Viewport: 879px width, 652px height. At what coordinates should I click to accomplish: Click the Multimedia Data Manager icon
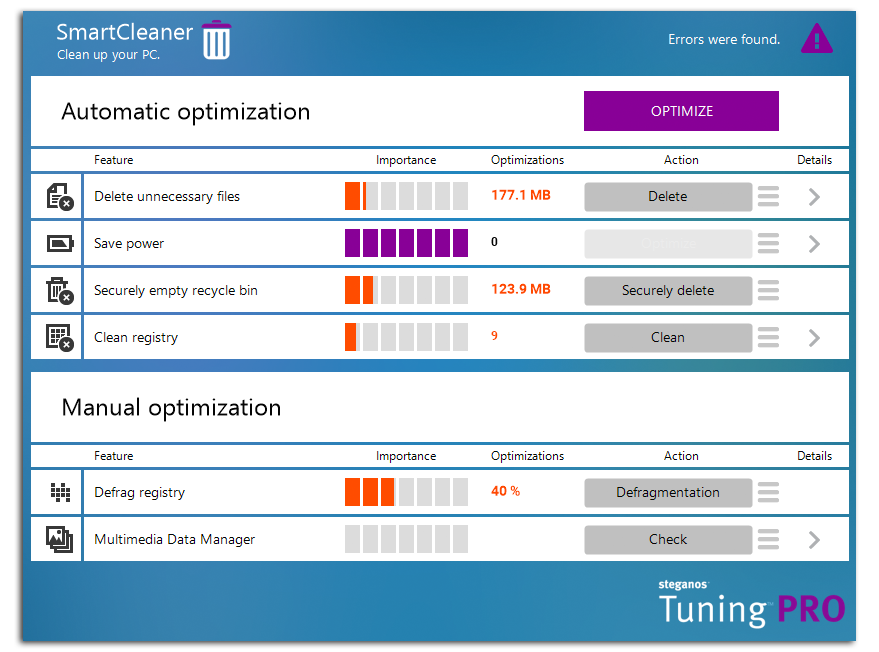59,540
